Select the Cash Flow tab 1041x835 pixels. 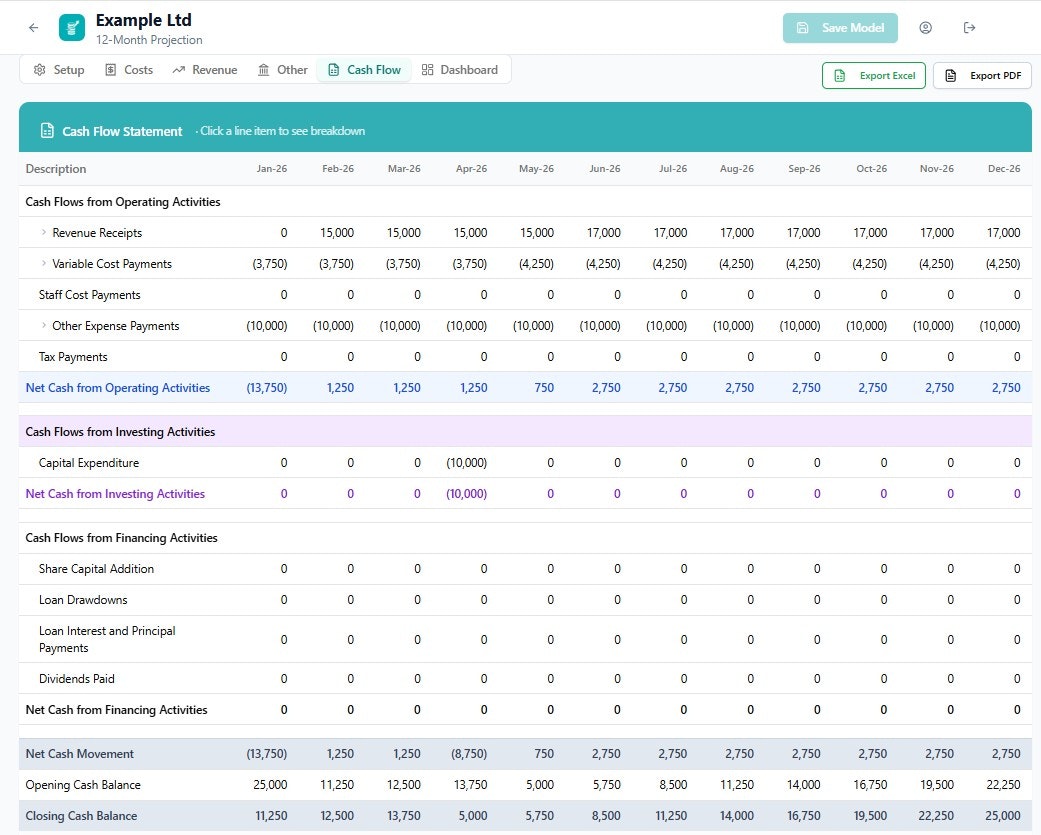pyautogui.click(x=364, y=70)
